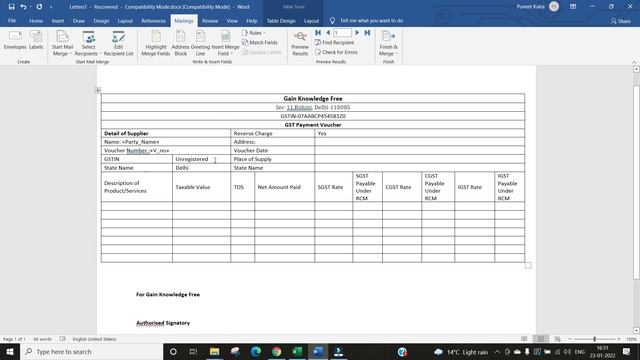Click the Unregistered cell
The image size is (640, 360).
pyautogui.click(x=201, y=159)
